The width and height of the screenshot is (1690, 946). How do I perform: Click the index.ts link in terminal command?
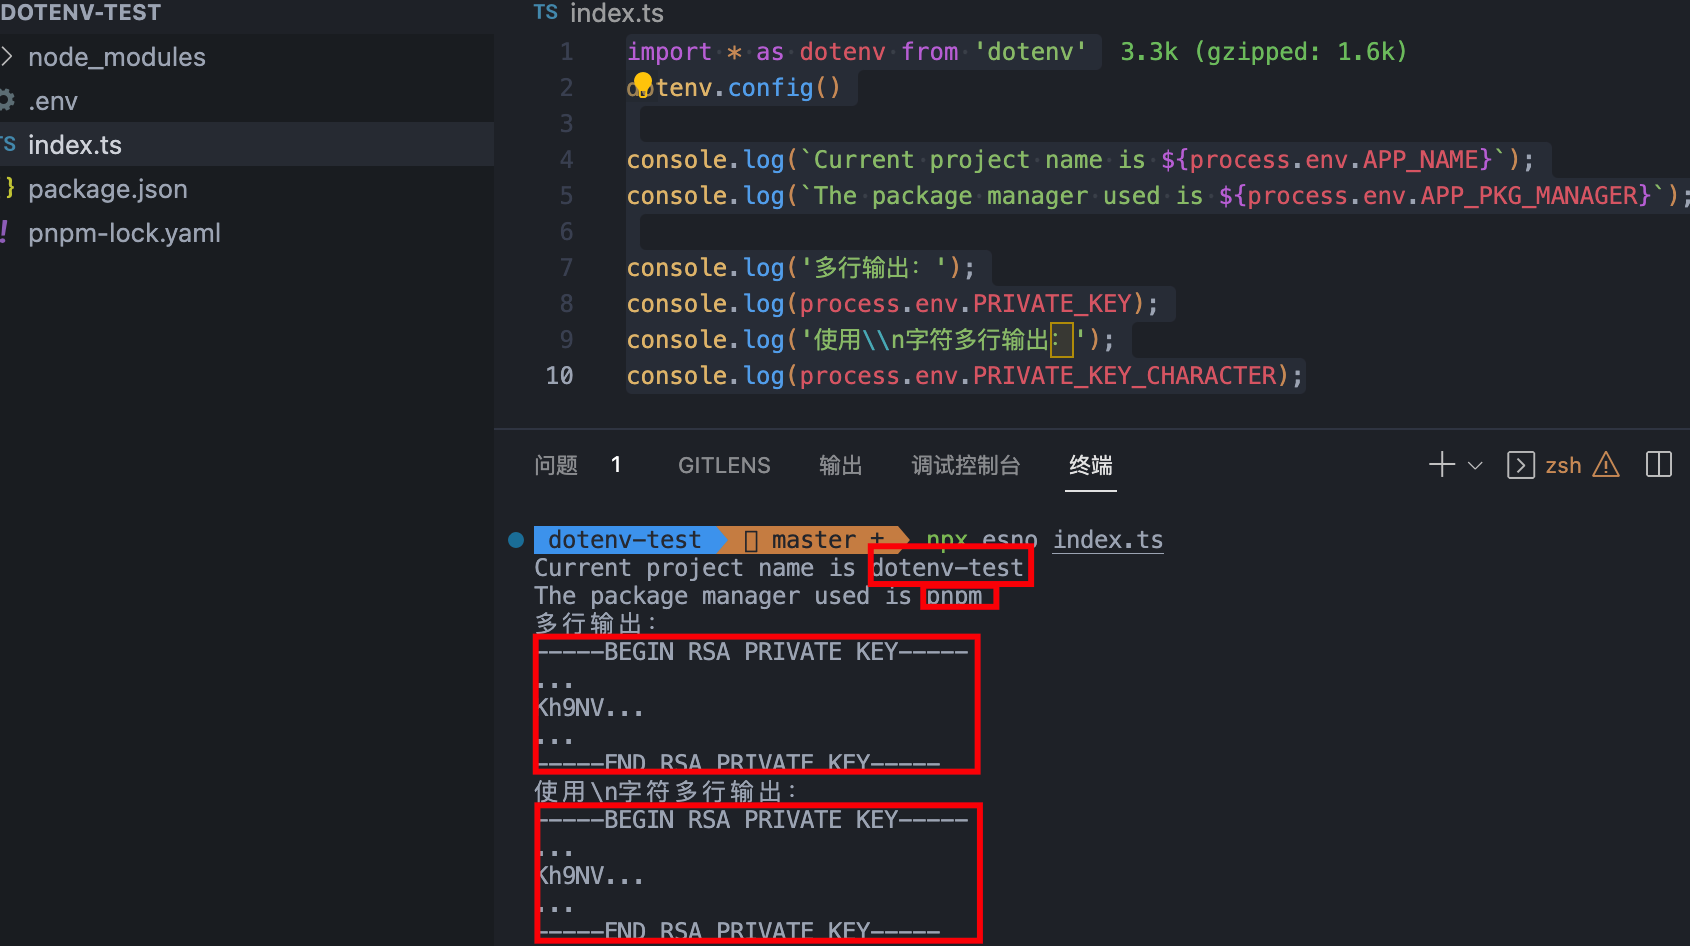[1108, 540]
